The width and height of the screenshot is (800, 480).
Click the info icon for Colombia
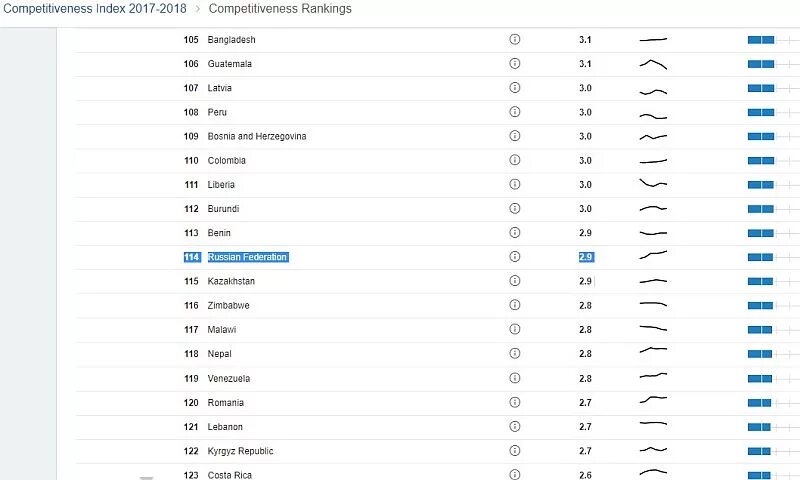[x=515, y=160]
